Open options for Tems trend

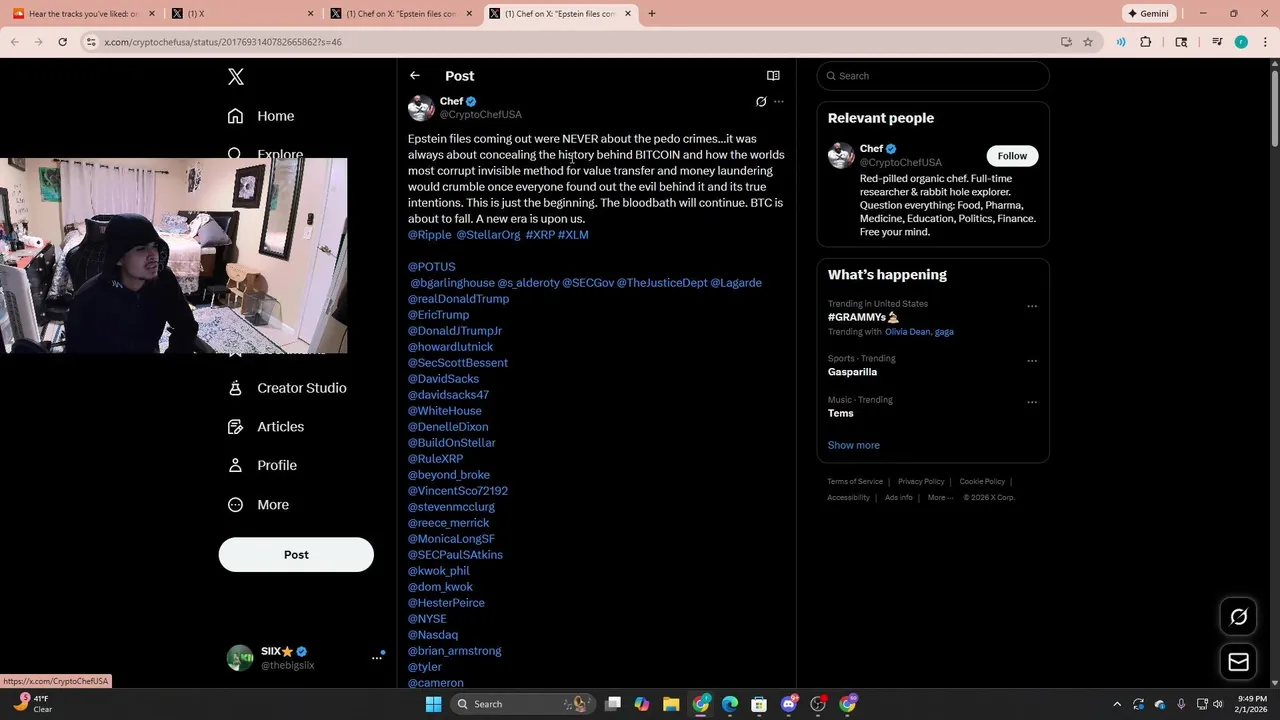(x=1032, y=403)
